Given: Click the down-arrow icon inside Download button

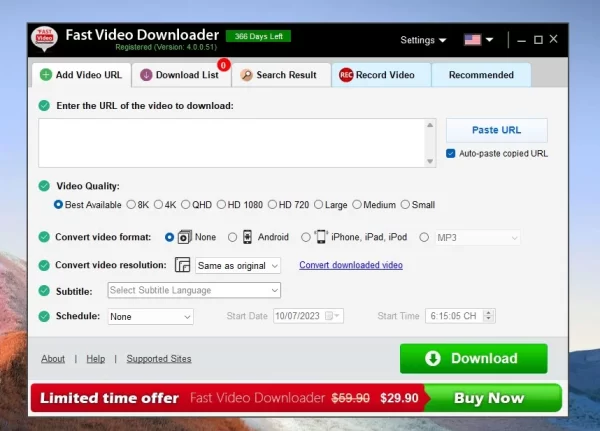Looking at the screenshot, I should coord(433,359).
